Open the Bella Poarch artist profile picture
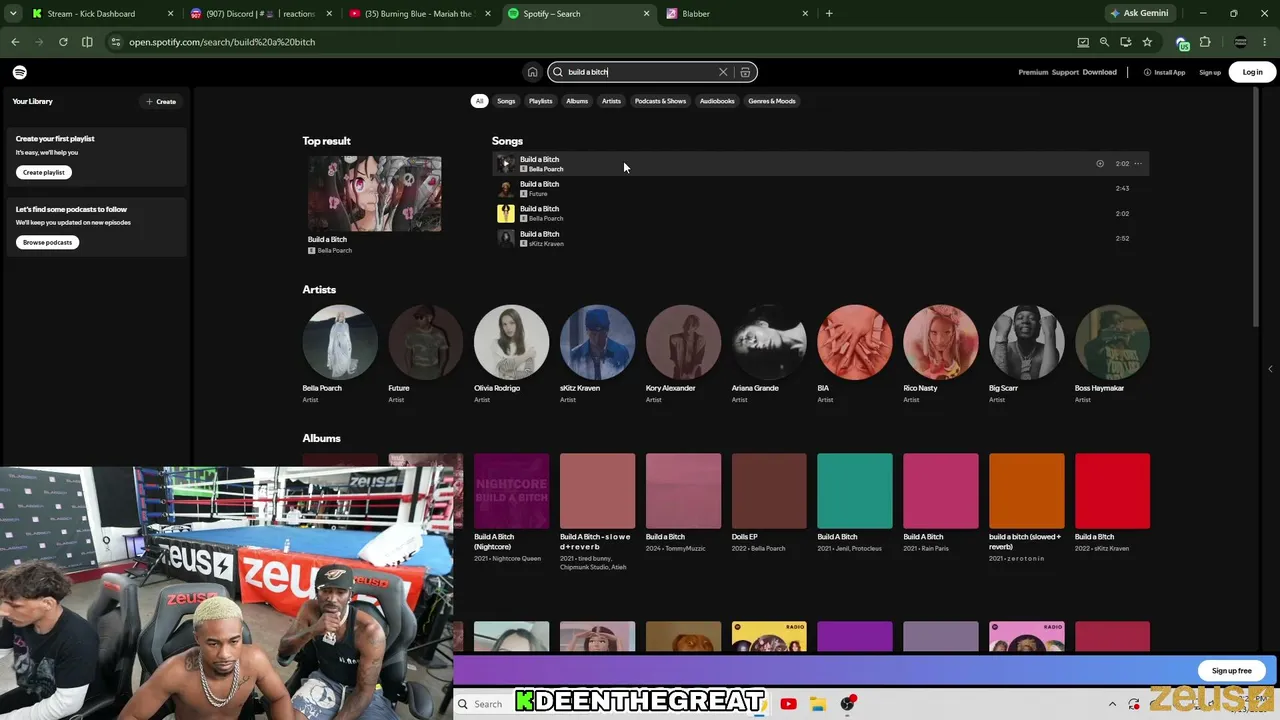The height and width of the screenshot is (720, 1280). [340, 342]
